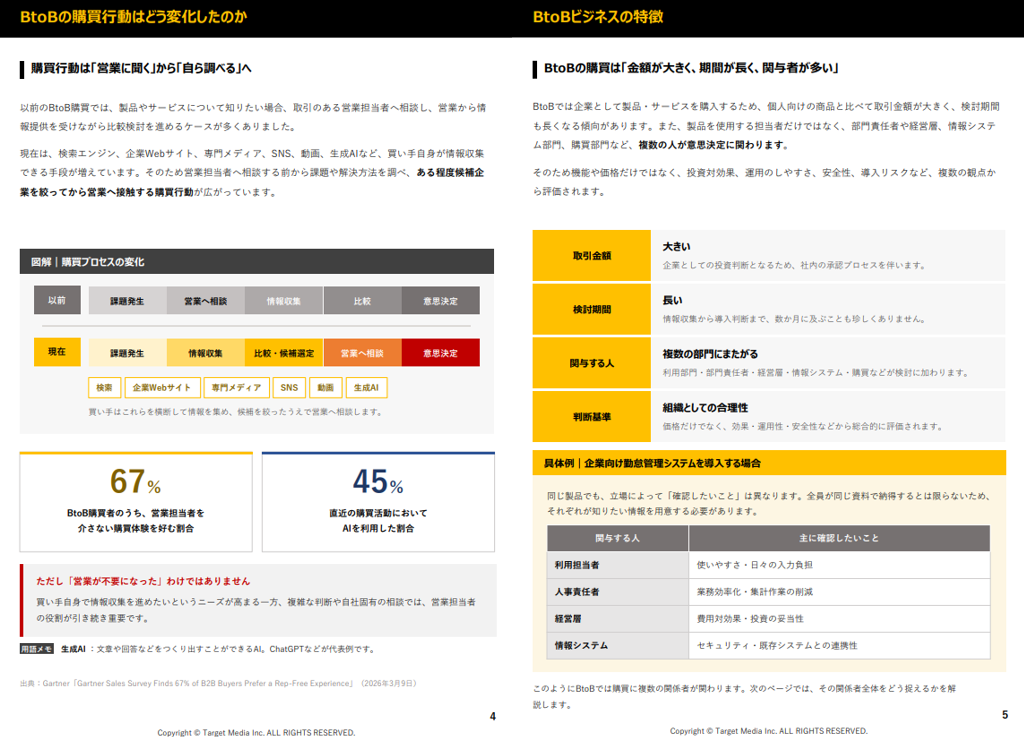Select the bold text "大きい"

[x=677, y=247]
